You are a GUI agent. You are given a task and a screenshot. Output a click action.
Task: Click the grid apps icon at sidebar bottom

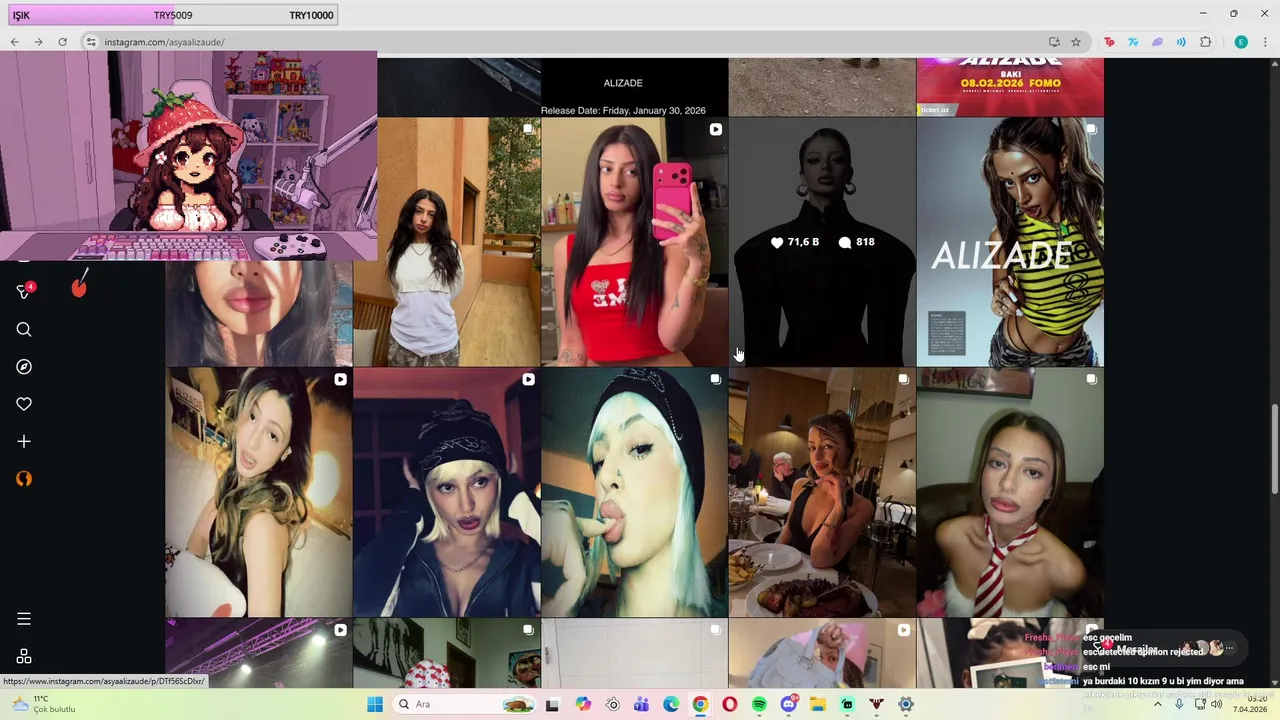tap(24, 656)
